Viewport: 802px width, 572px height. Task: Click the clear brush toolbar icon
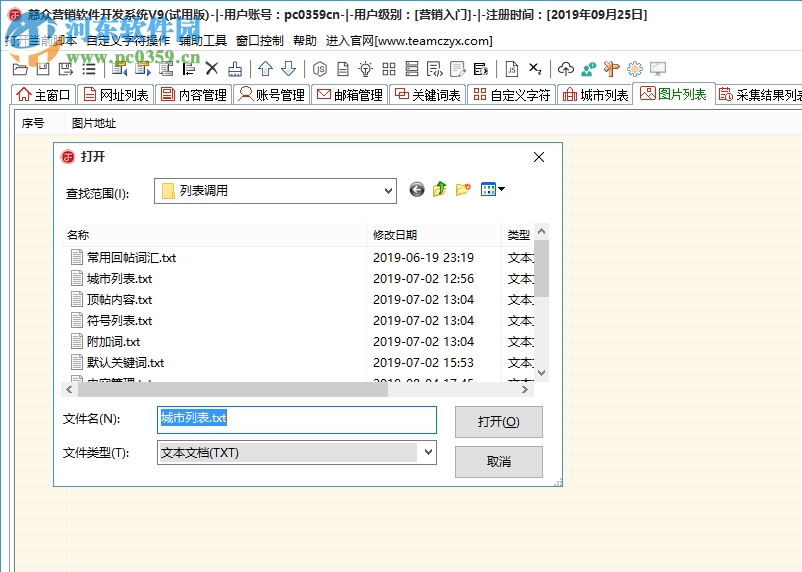[235, 69]
